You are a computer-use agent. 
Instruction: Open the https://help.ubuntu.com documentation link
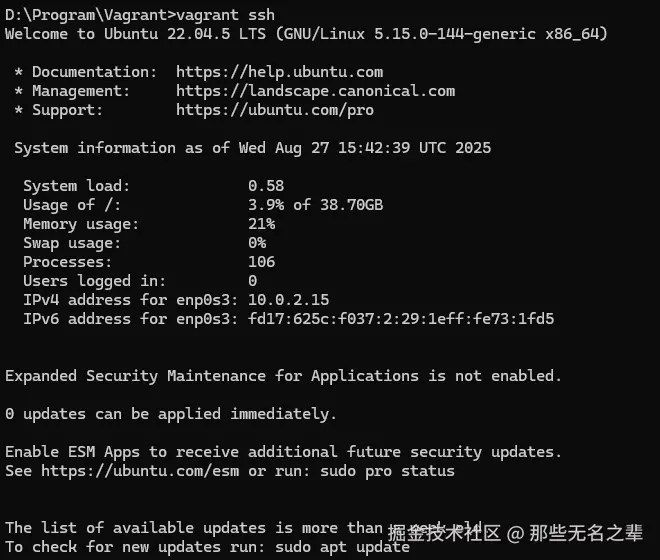click(279, 72)
